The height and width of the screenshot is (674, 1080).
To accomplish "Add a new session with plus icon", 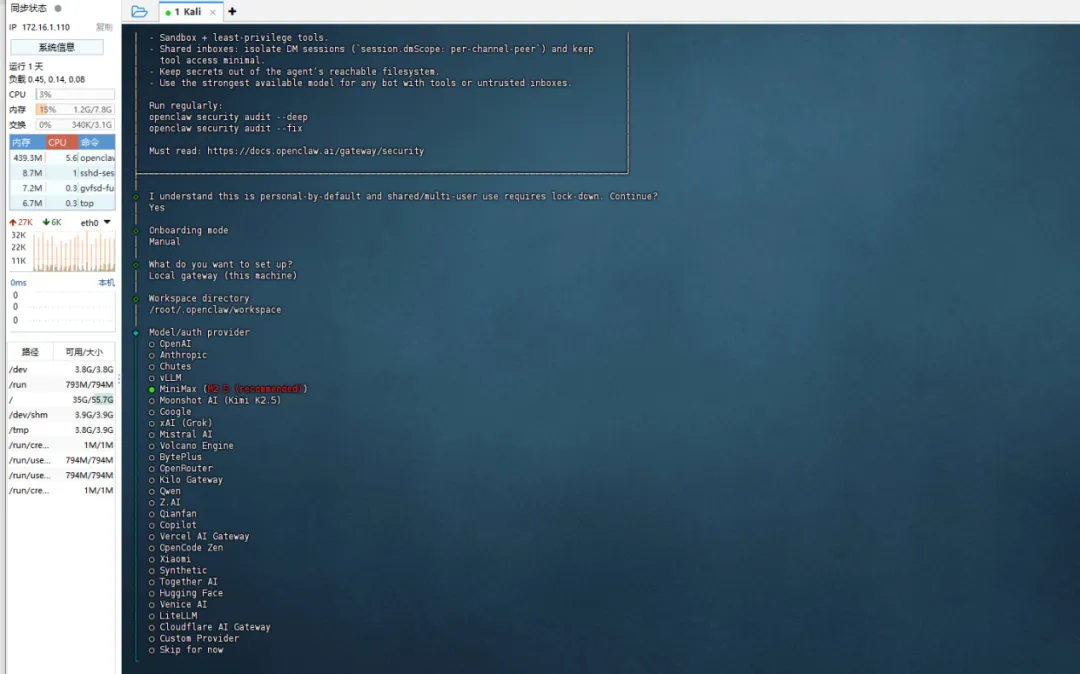I will tap(232, 11).
